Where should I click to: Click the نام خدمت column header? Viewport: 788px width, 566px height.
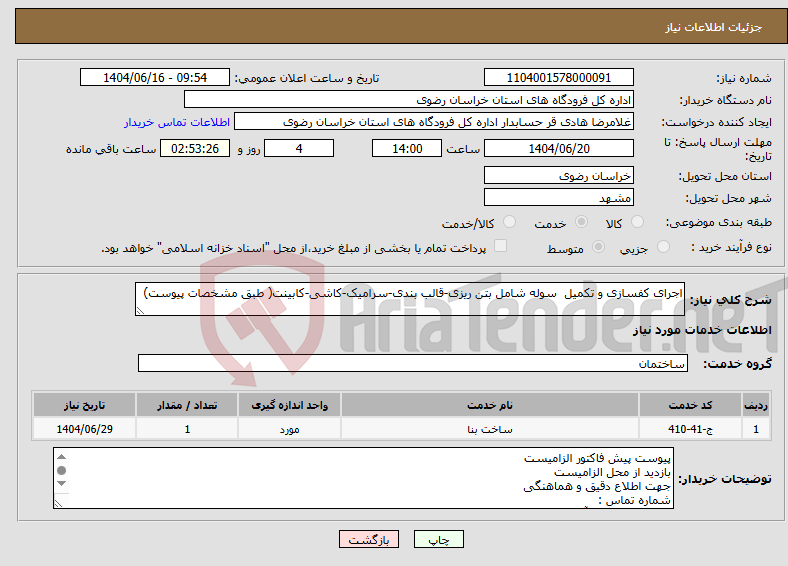[x=490, y=405]
